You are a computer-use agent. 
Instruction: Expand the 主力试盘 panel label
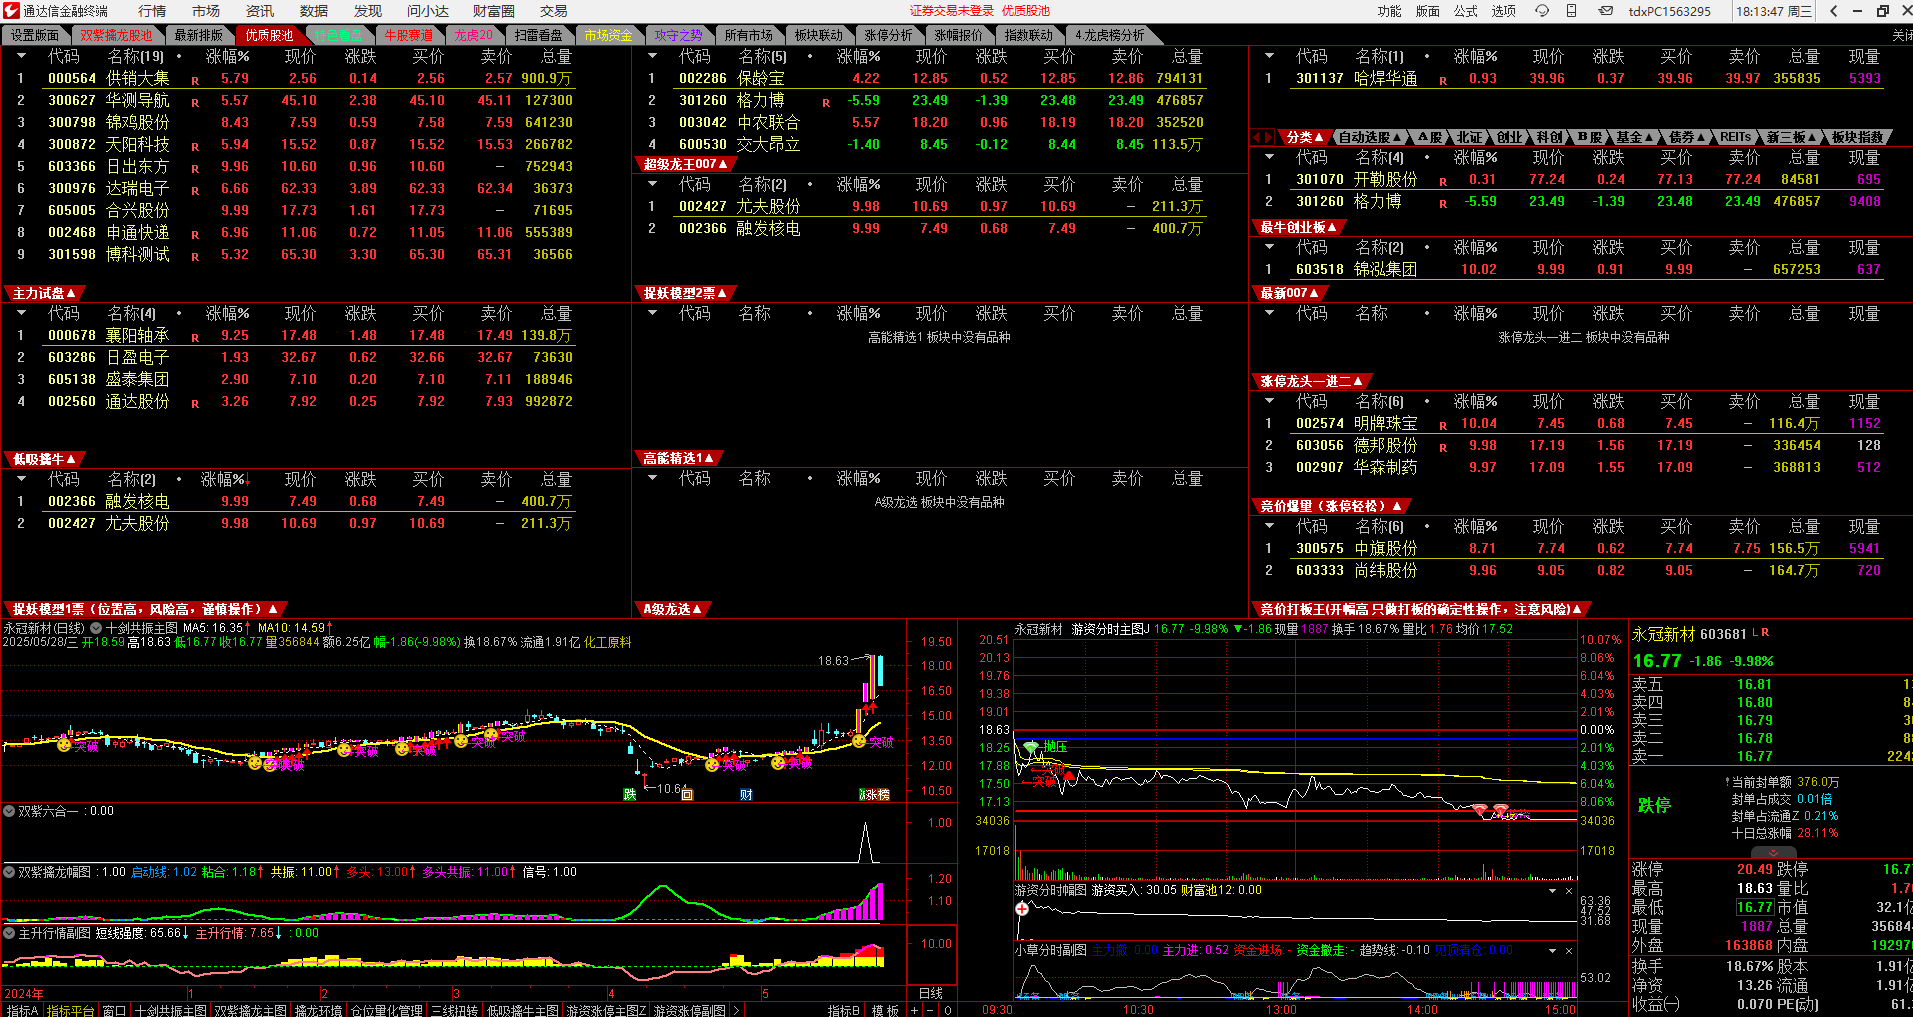tap(44, 293)
